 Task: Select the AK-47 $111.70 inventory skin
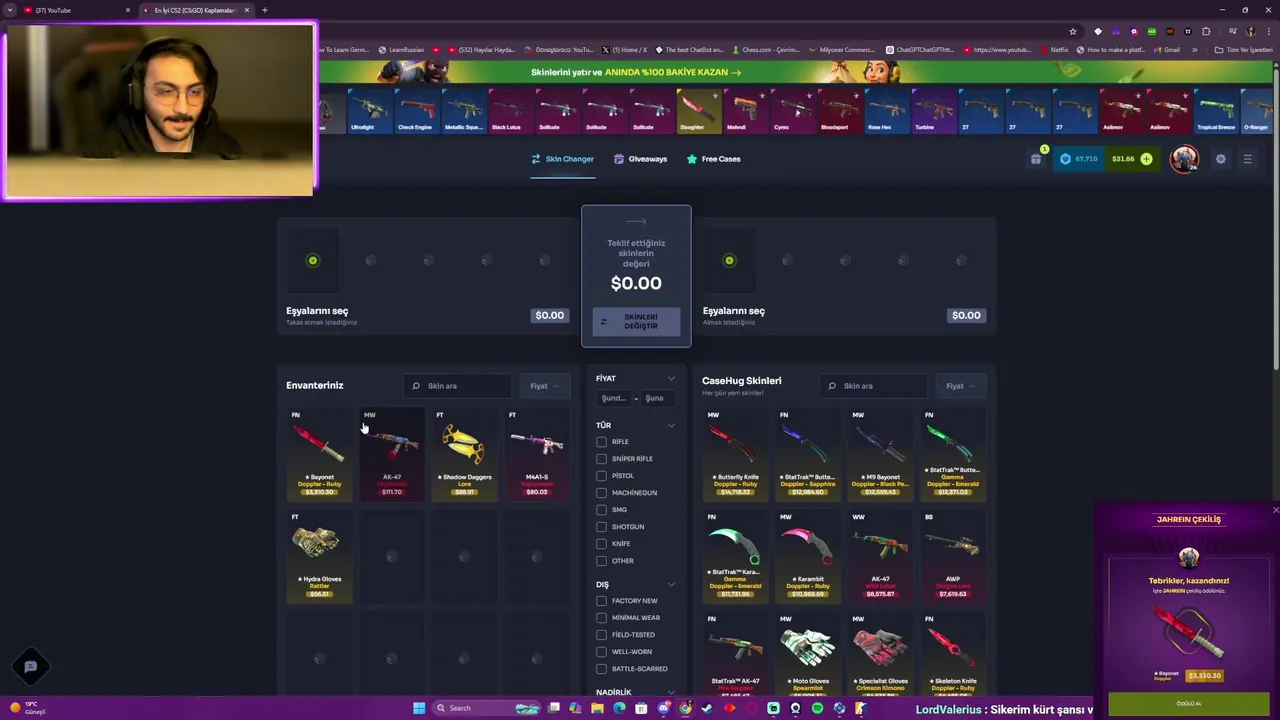pos(392,453)
